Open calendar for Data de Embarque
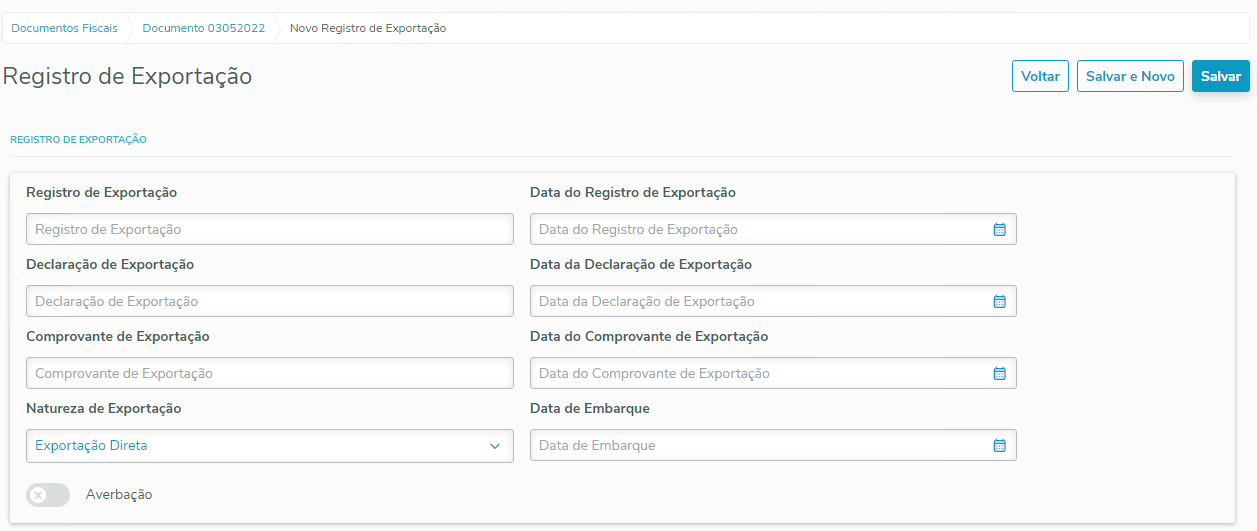The image size is (1257, 531). pos(998,445)
